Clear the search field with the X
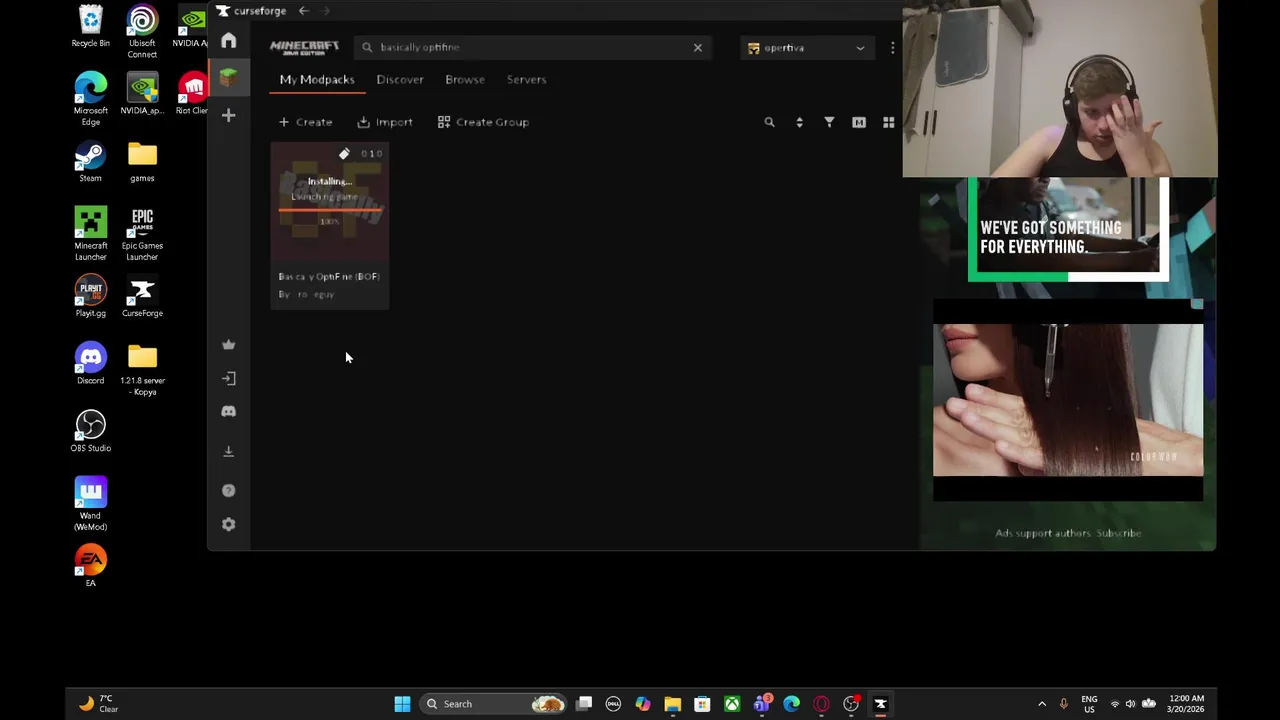The width and height of the screenshot is (1280, 720). (698, 48)
